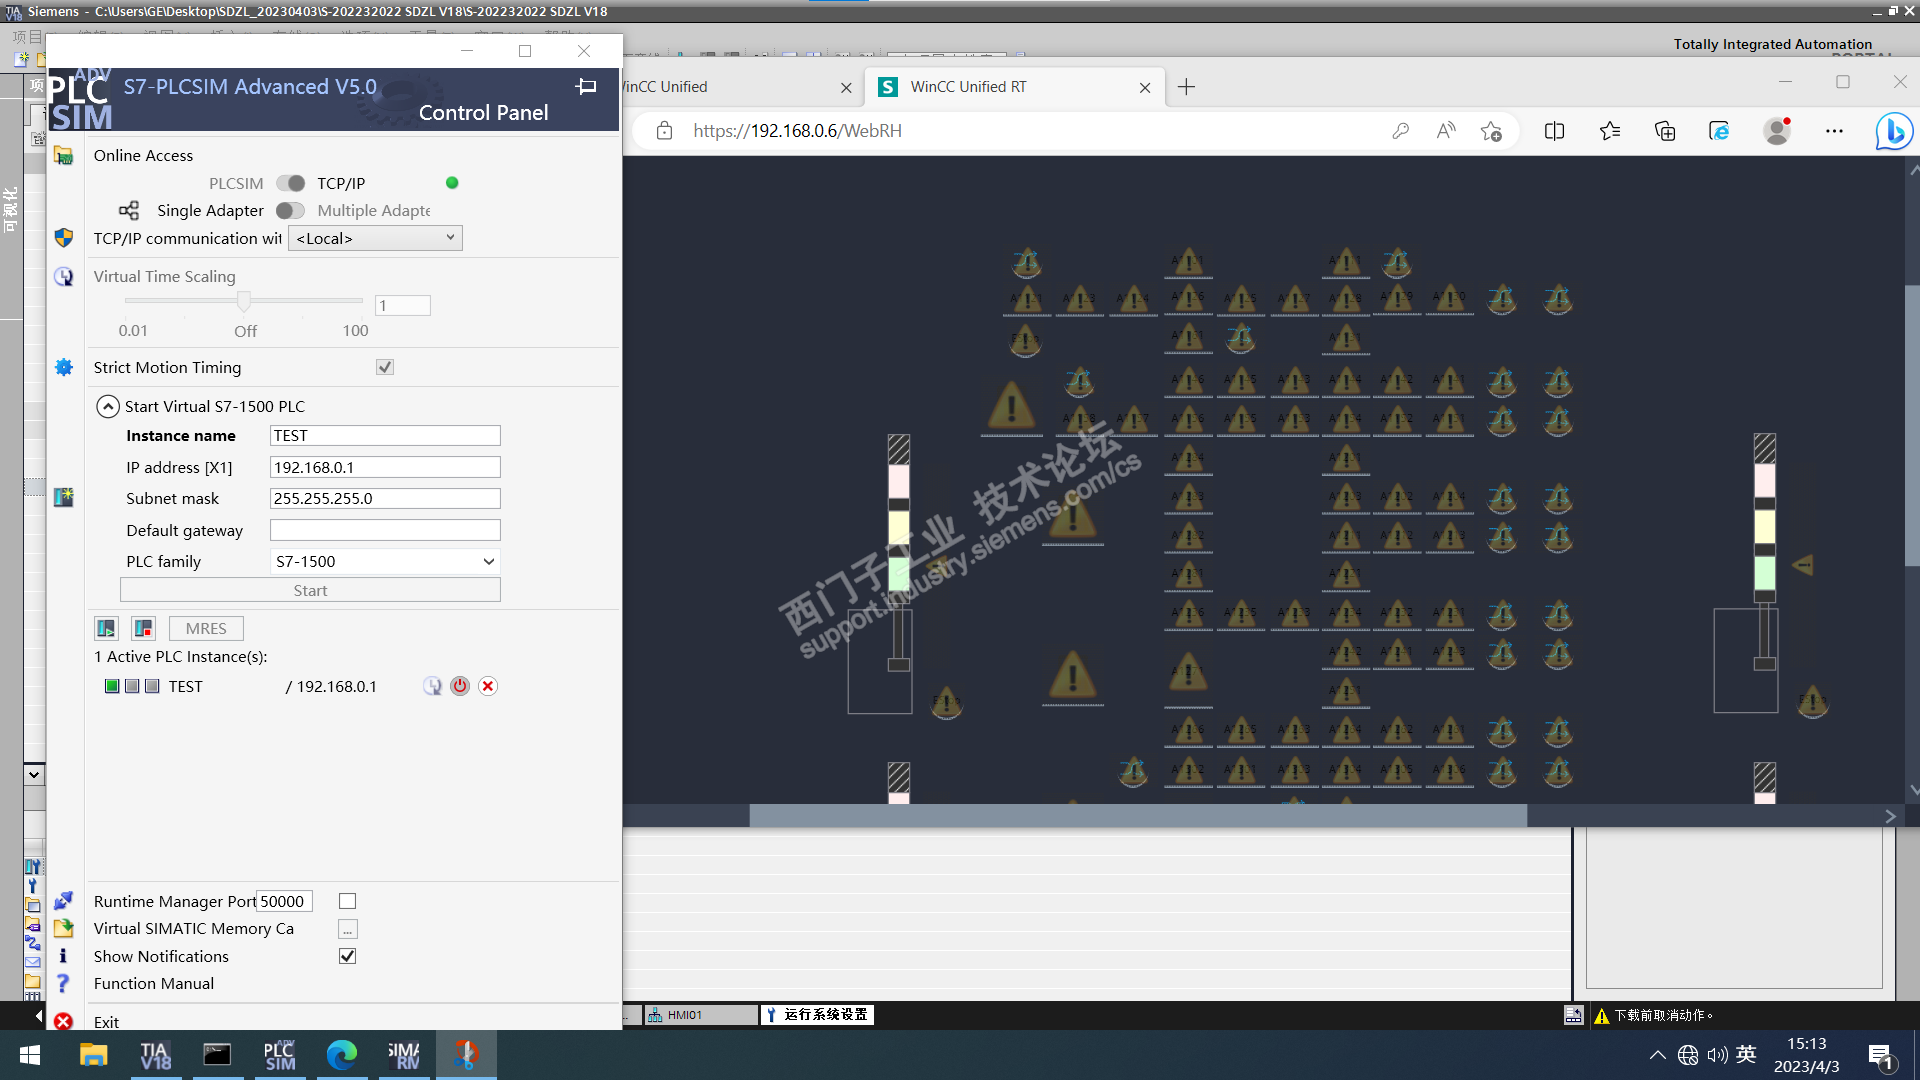Viewport: 1920px width, 1080px height.
Task: Toggle Single / Multiple Adapter switch
Action: click(291, 210)
